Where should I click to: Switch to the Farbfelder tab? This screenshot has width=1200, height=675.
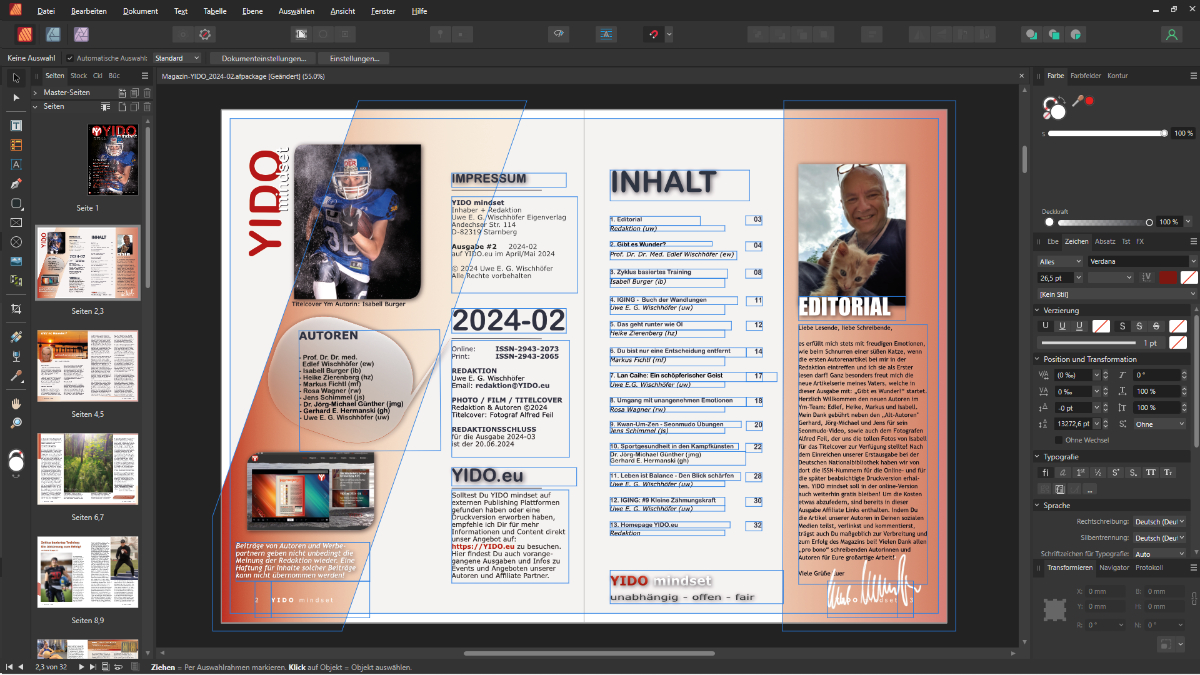click(1086, 75)
